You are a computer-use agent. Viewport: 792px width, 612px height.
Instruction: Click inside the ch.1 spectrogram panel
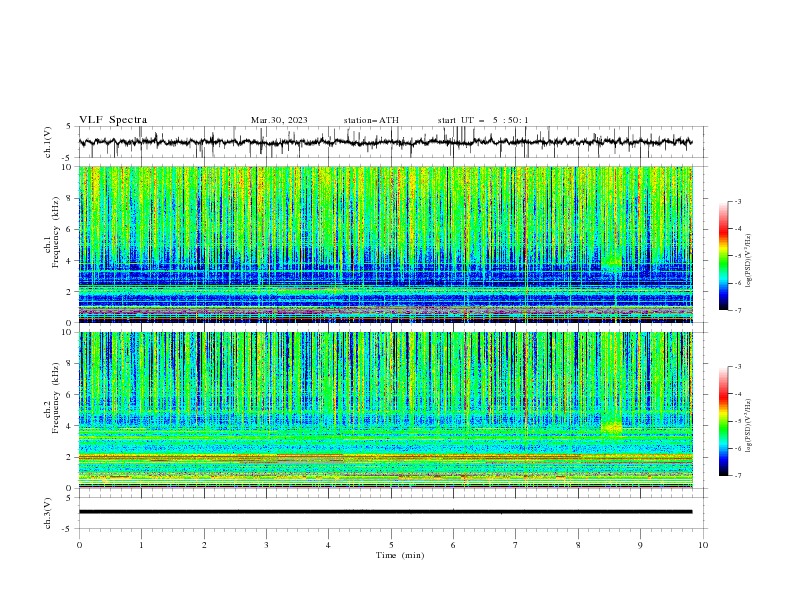[385, 244]
